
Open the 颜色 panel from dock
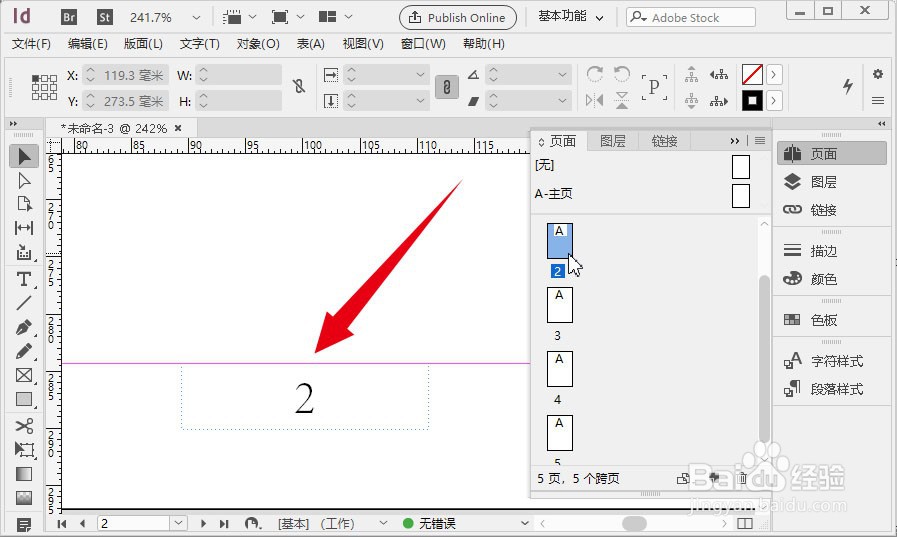pos(824,279)
